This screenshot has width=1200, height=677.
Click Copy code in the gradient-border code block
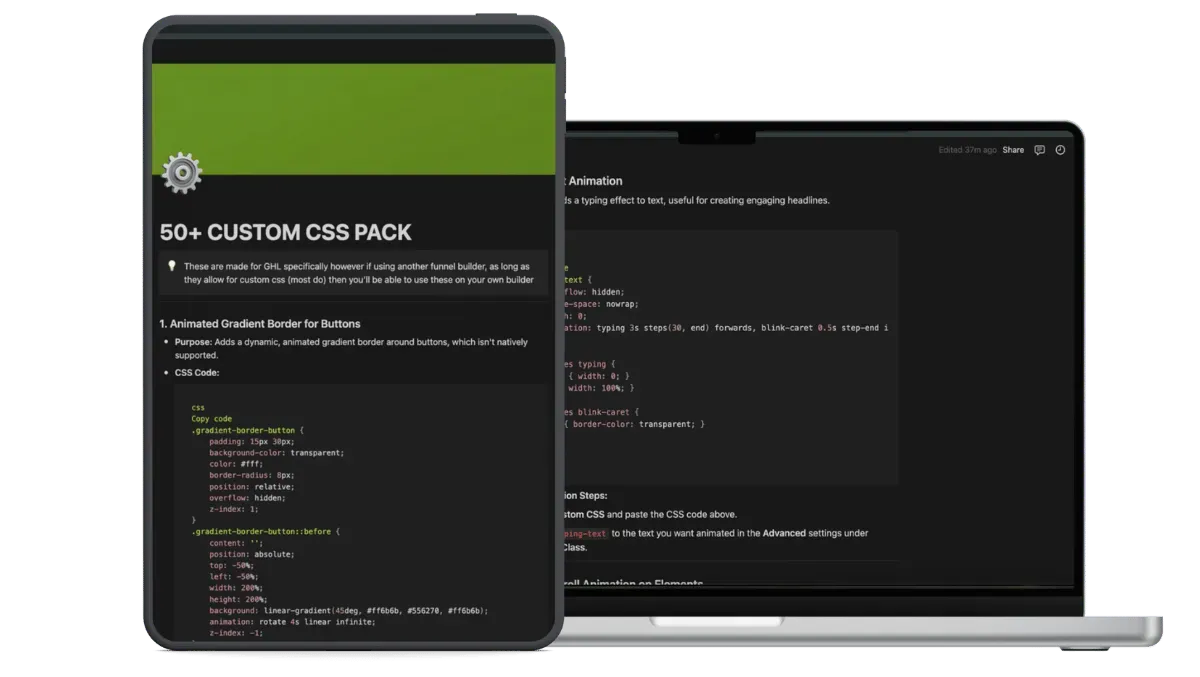(x=212, y=419)
